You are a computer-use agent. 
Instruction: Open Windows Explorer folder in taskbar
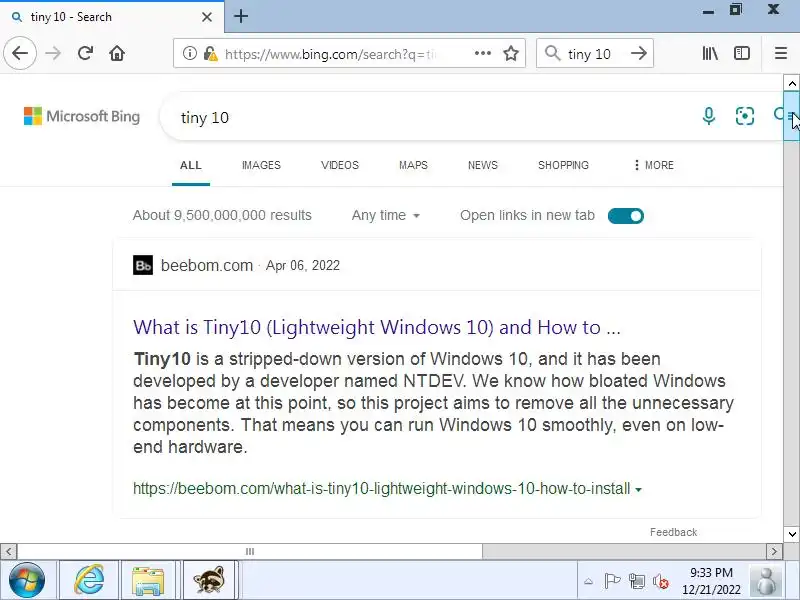[x=147, y=580]
